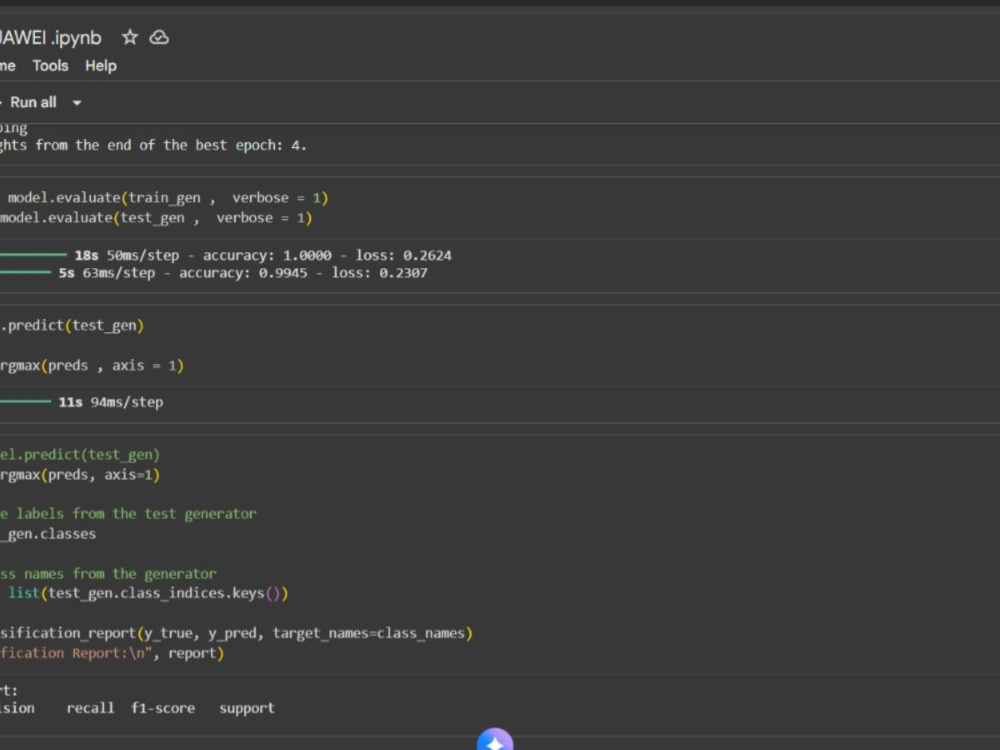Viewport: 1000px width, 750px height.
Task: Click output line showing accuracy: 1.0000
Action: 263,256
